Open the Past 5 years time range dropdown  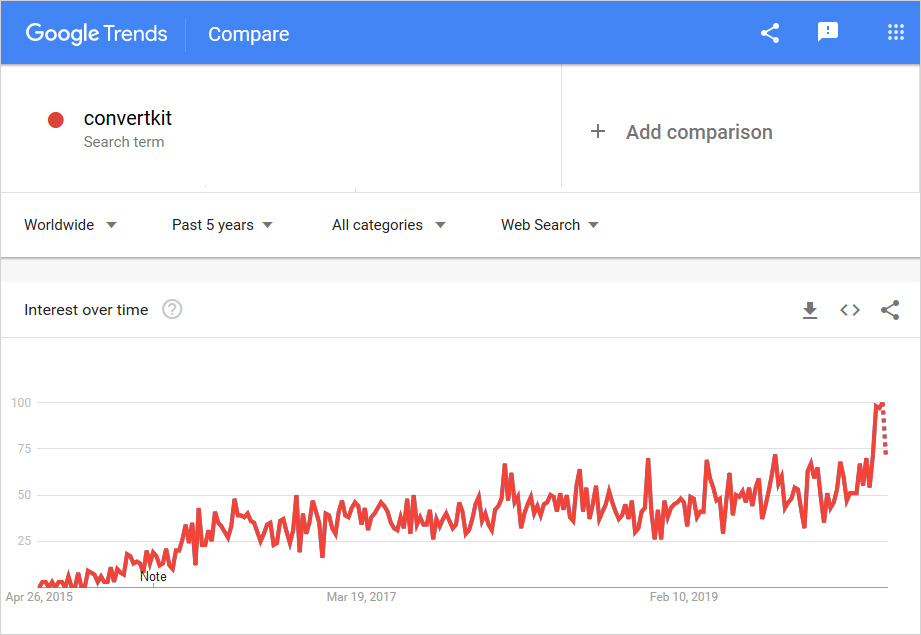[222, 225]
